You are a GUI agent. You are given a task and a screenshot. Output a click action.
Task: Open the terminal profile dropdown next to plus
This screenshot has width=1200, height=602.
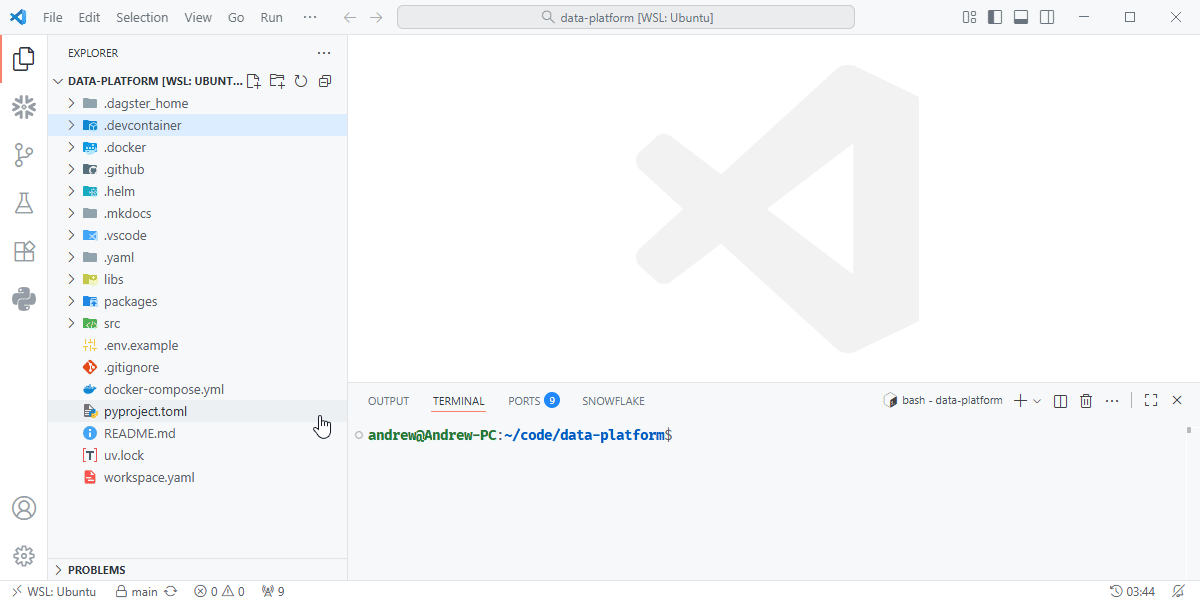tap(1036, 400)
